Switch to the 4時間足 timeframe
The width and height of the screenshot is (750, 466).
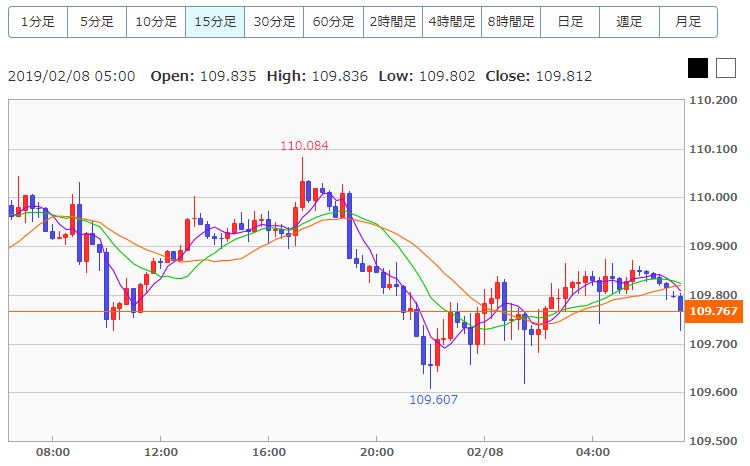[x=452, y=22]
